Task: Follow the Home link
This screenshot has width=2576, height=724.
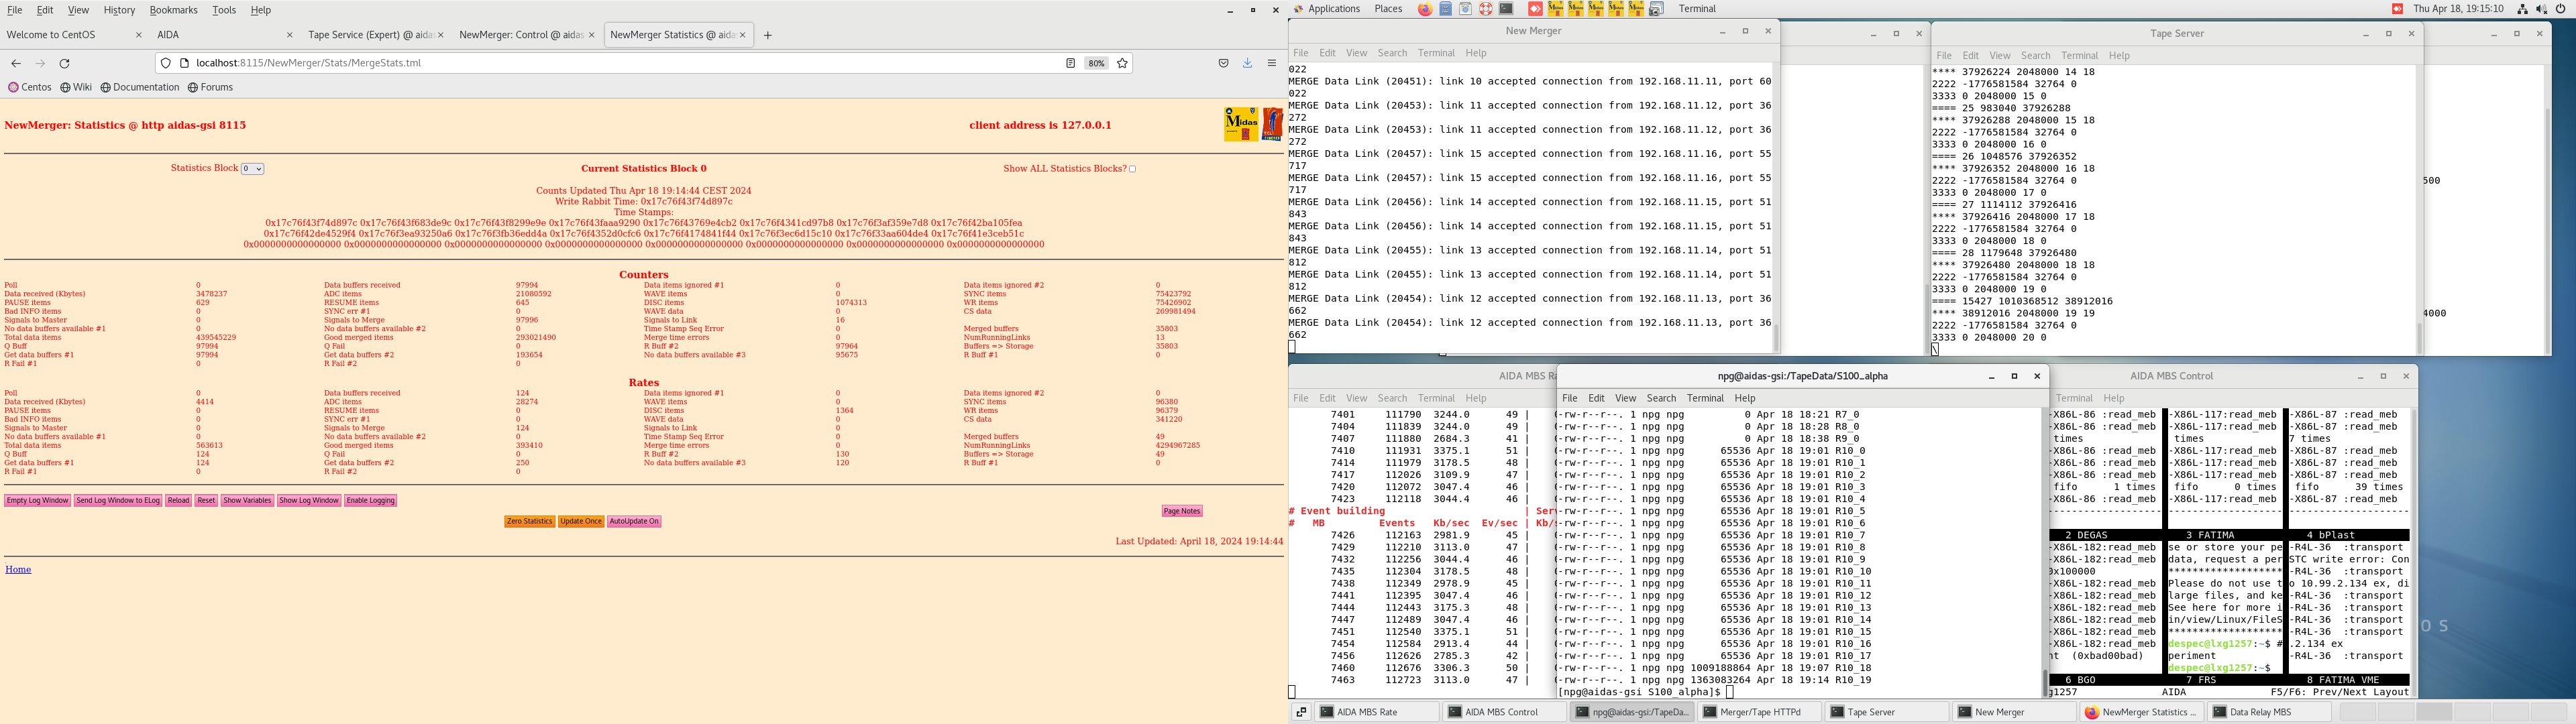Action: point(18,569)
